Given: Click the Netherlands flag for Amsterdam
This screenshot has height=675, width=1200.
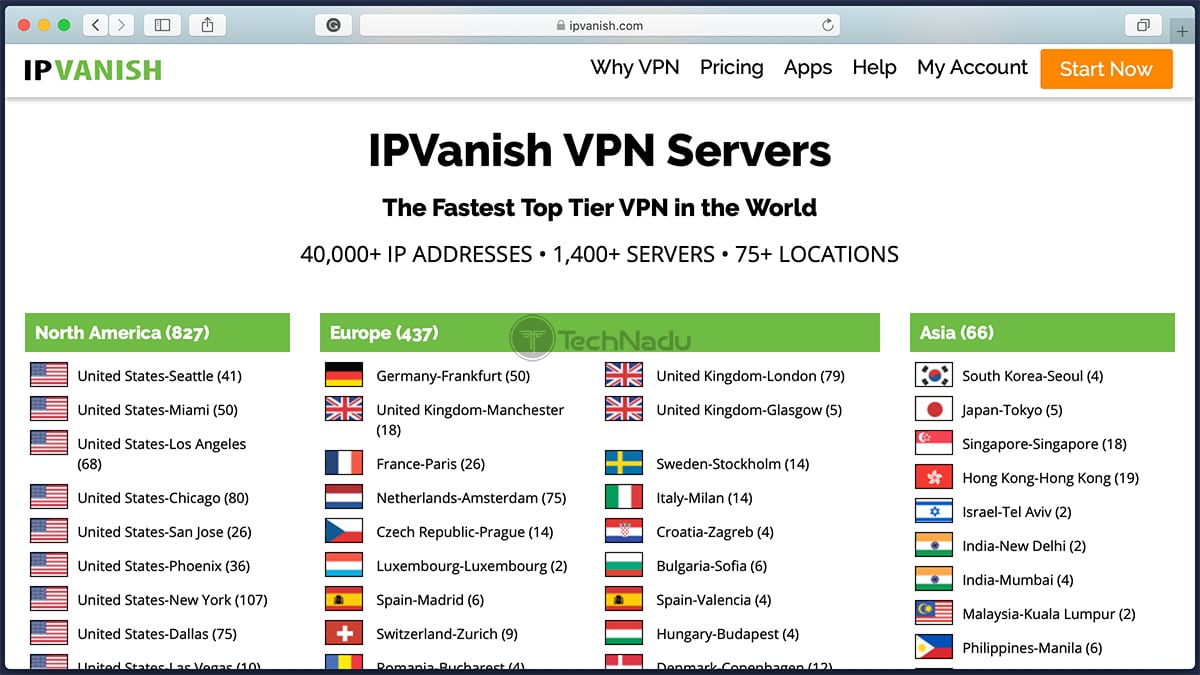Looking at the screenshot, I should [344, 498].
